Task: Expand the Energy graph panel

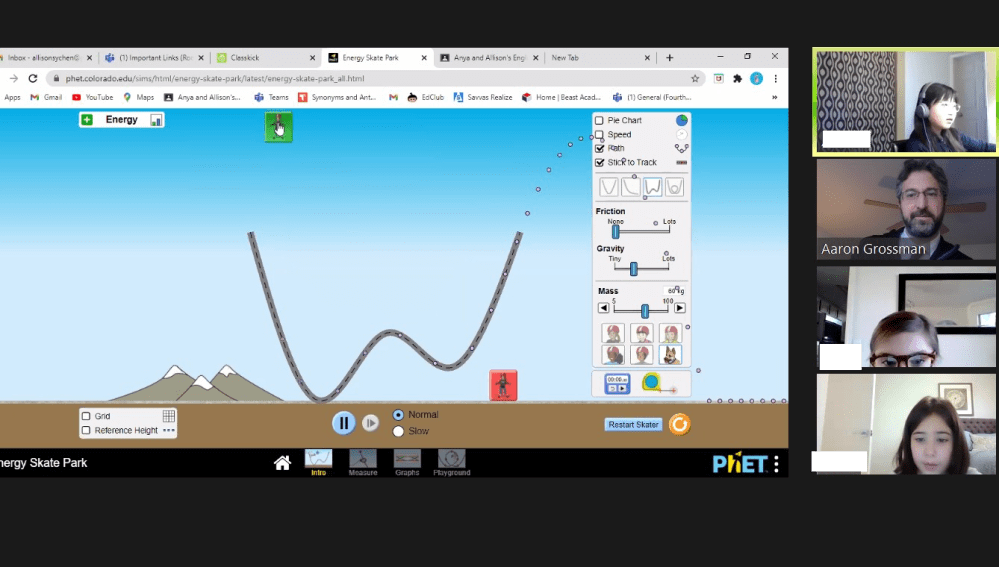Action: point(87,120)
